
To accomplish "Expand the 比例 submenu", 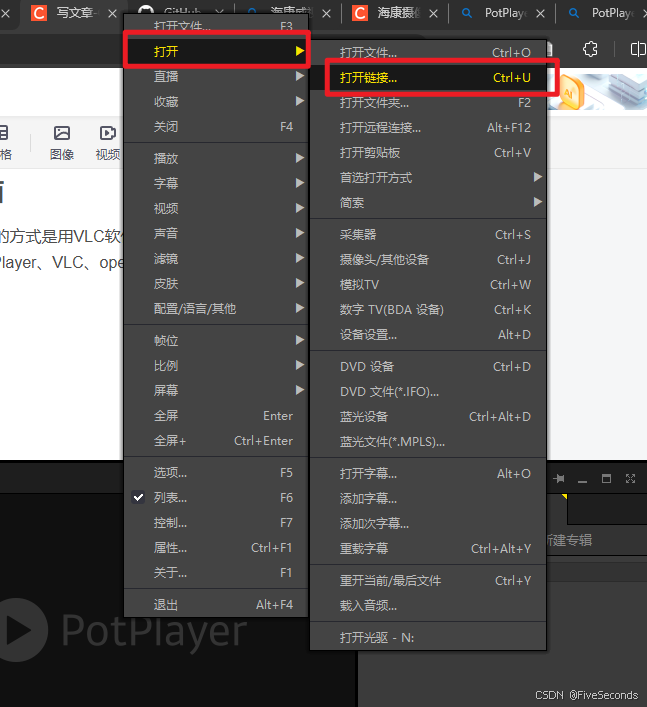I will tap(216, 365).
